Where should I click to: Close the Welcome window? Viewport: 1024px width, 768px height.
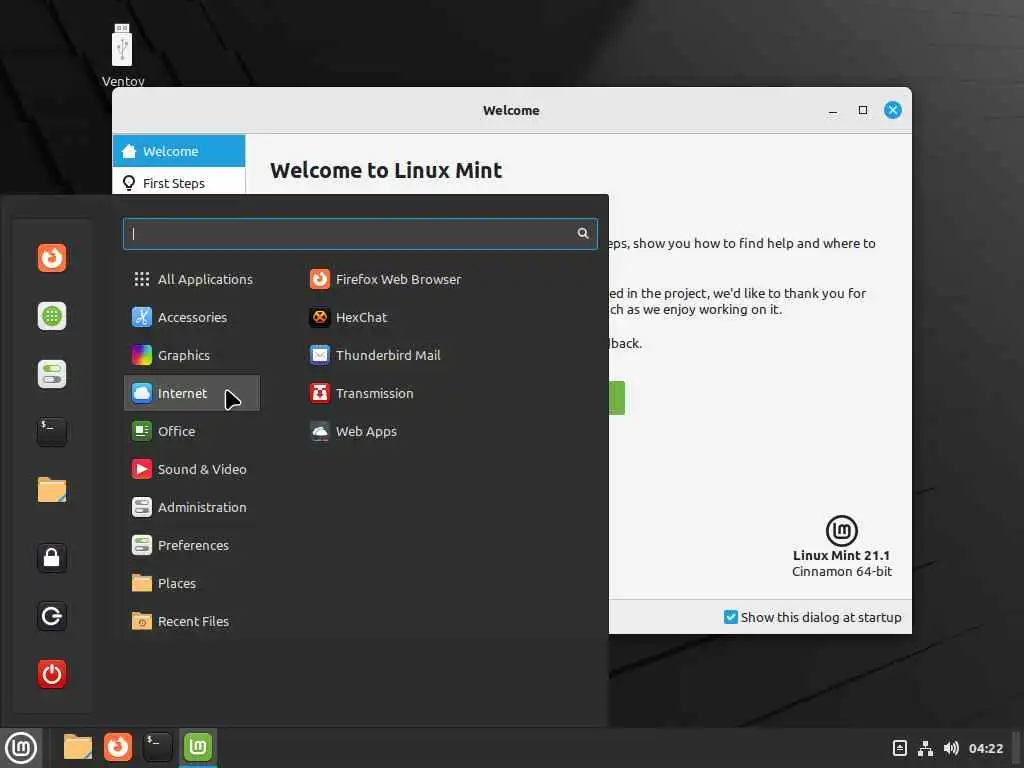point(893,110)
